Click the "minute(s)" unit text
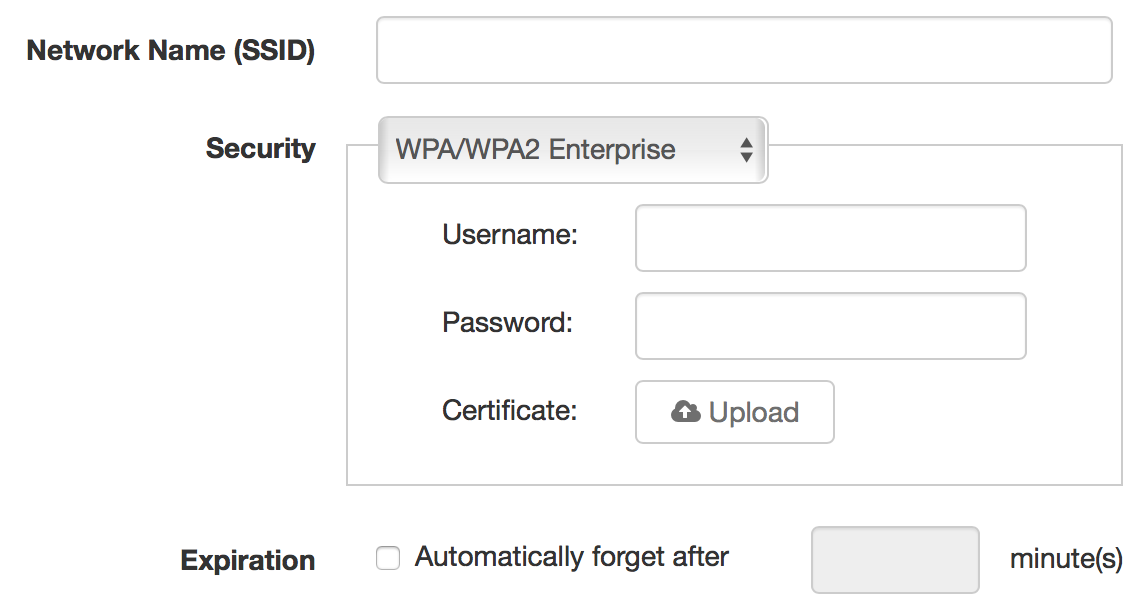Image resolution: width=1138 pixels, height=616 pixels. coord(1066,558)
